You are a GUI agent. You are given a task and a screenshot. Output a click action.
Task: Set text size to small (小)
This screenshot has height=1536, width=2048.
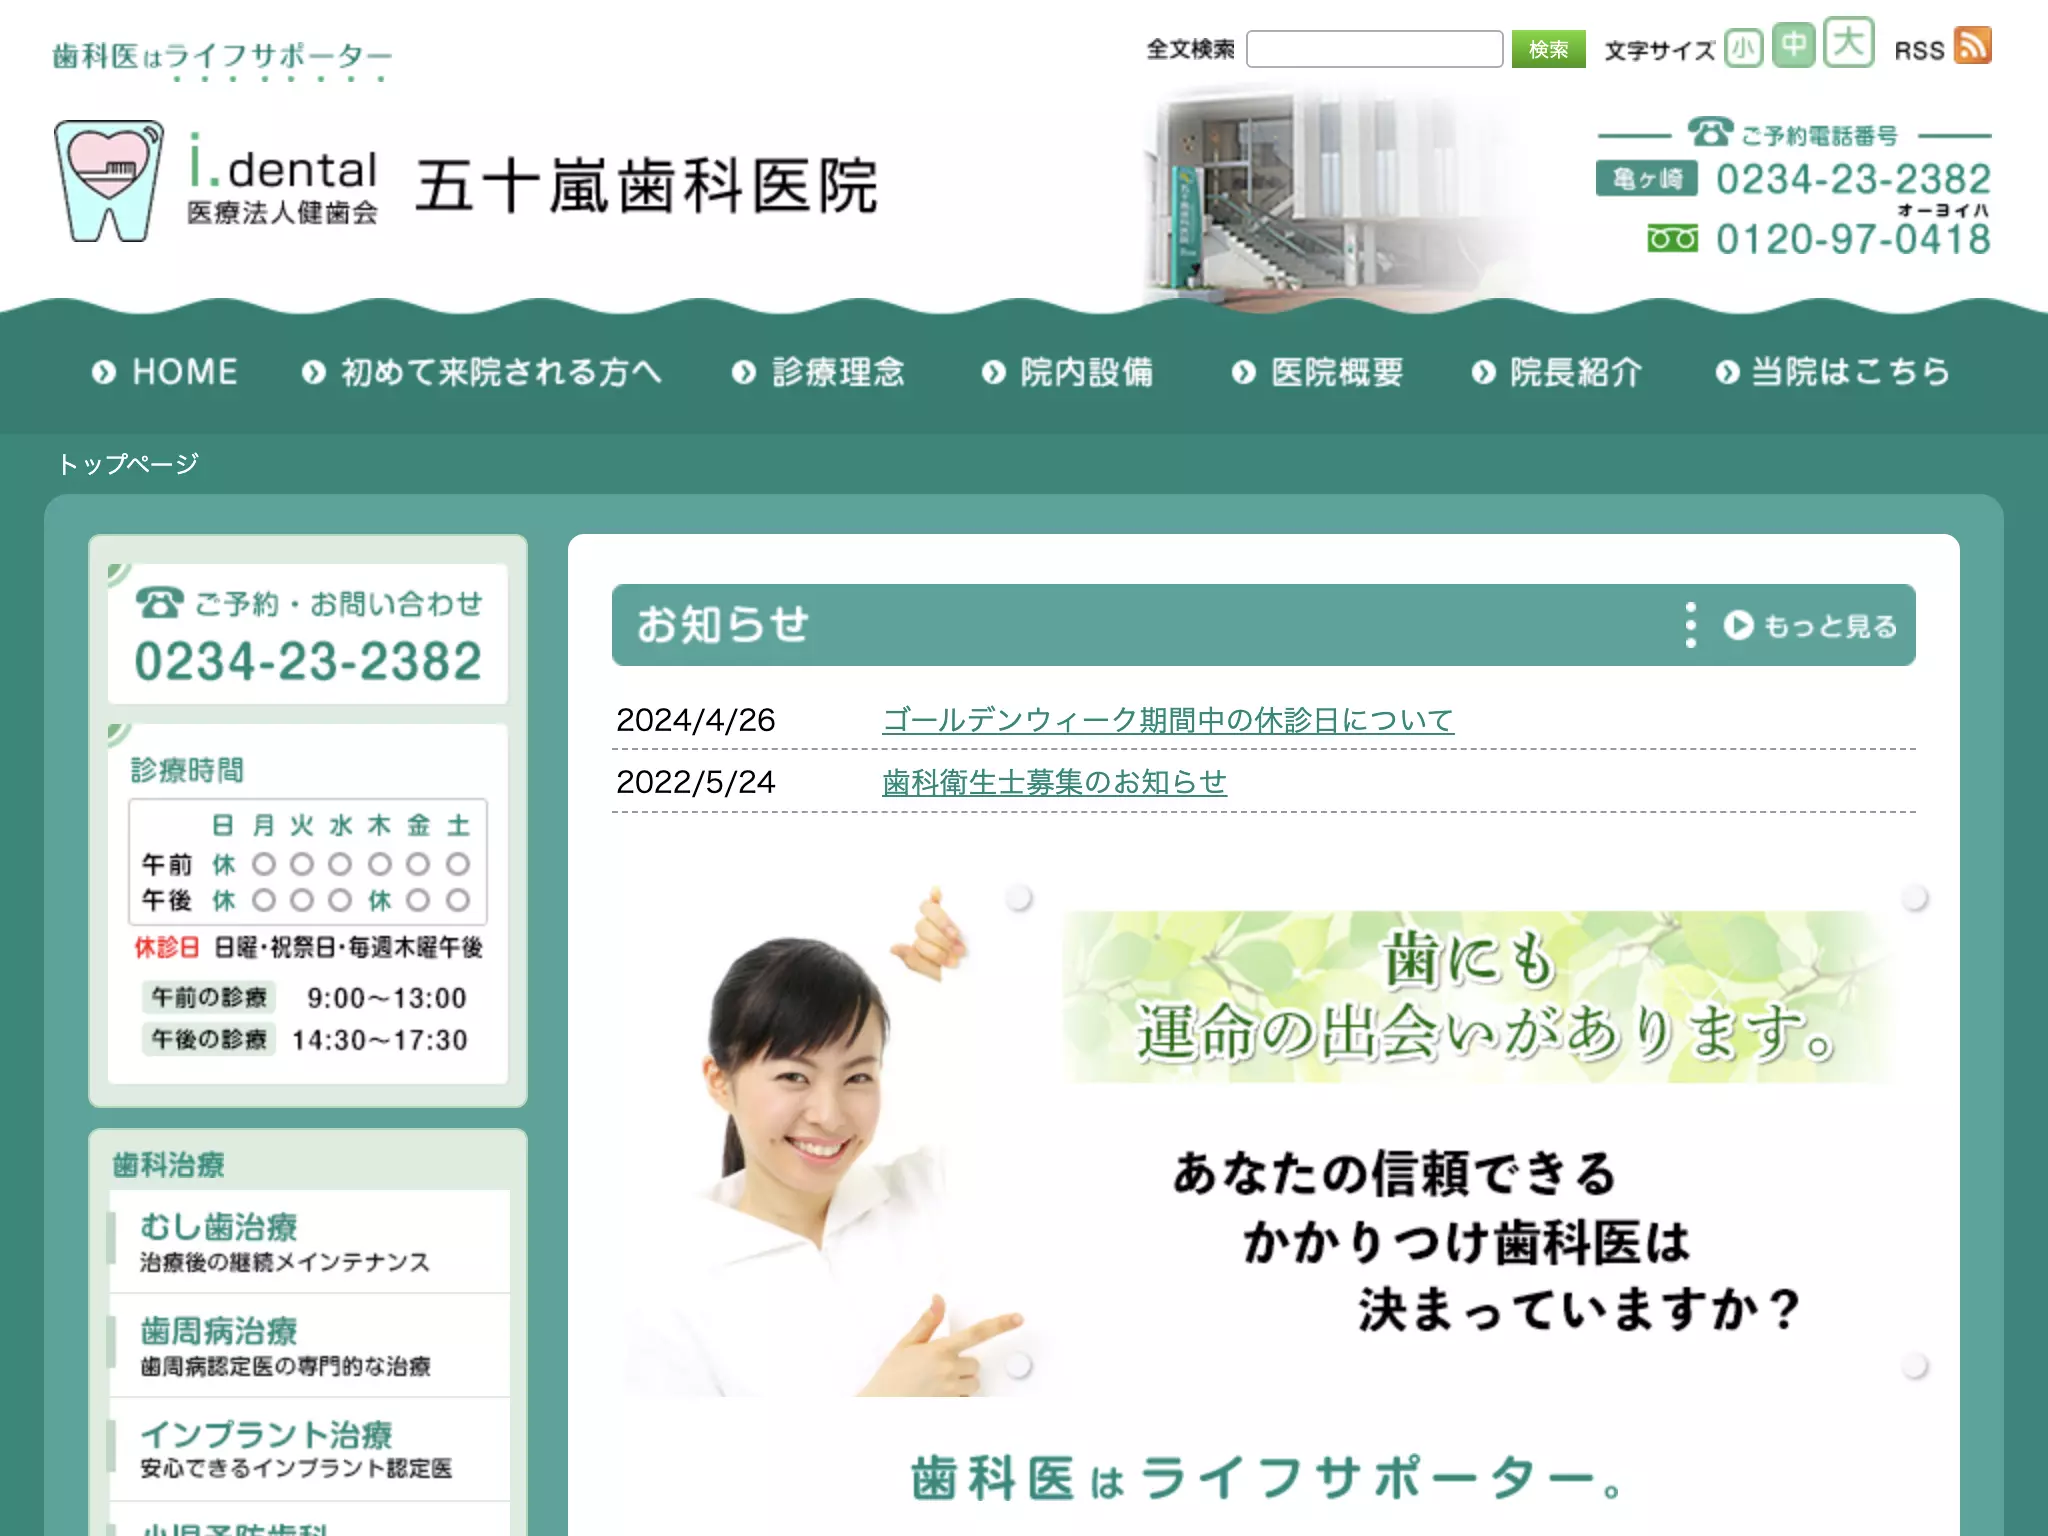(x=1743, y=48)
